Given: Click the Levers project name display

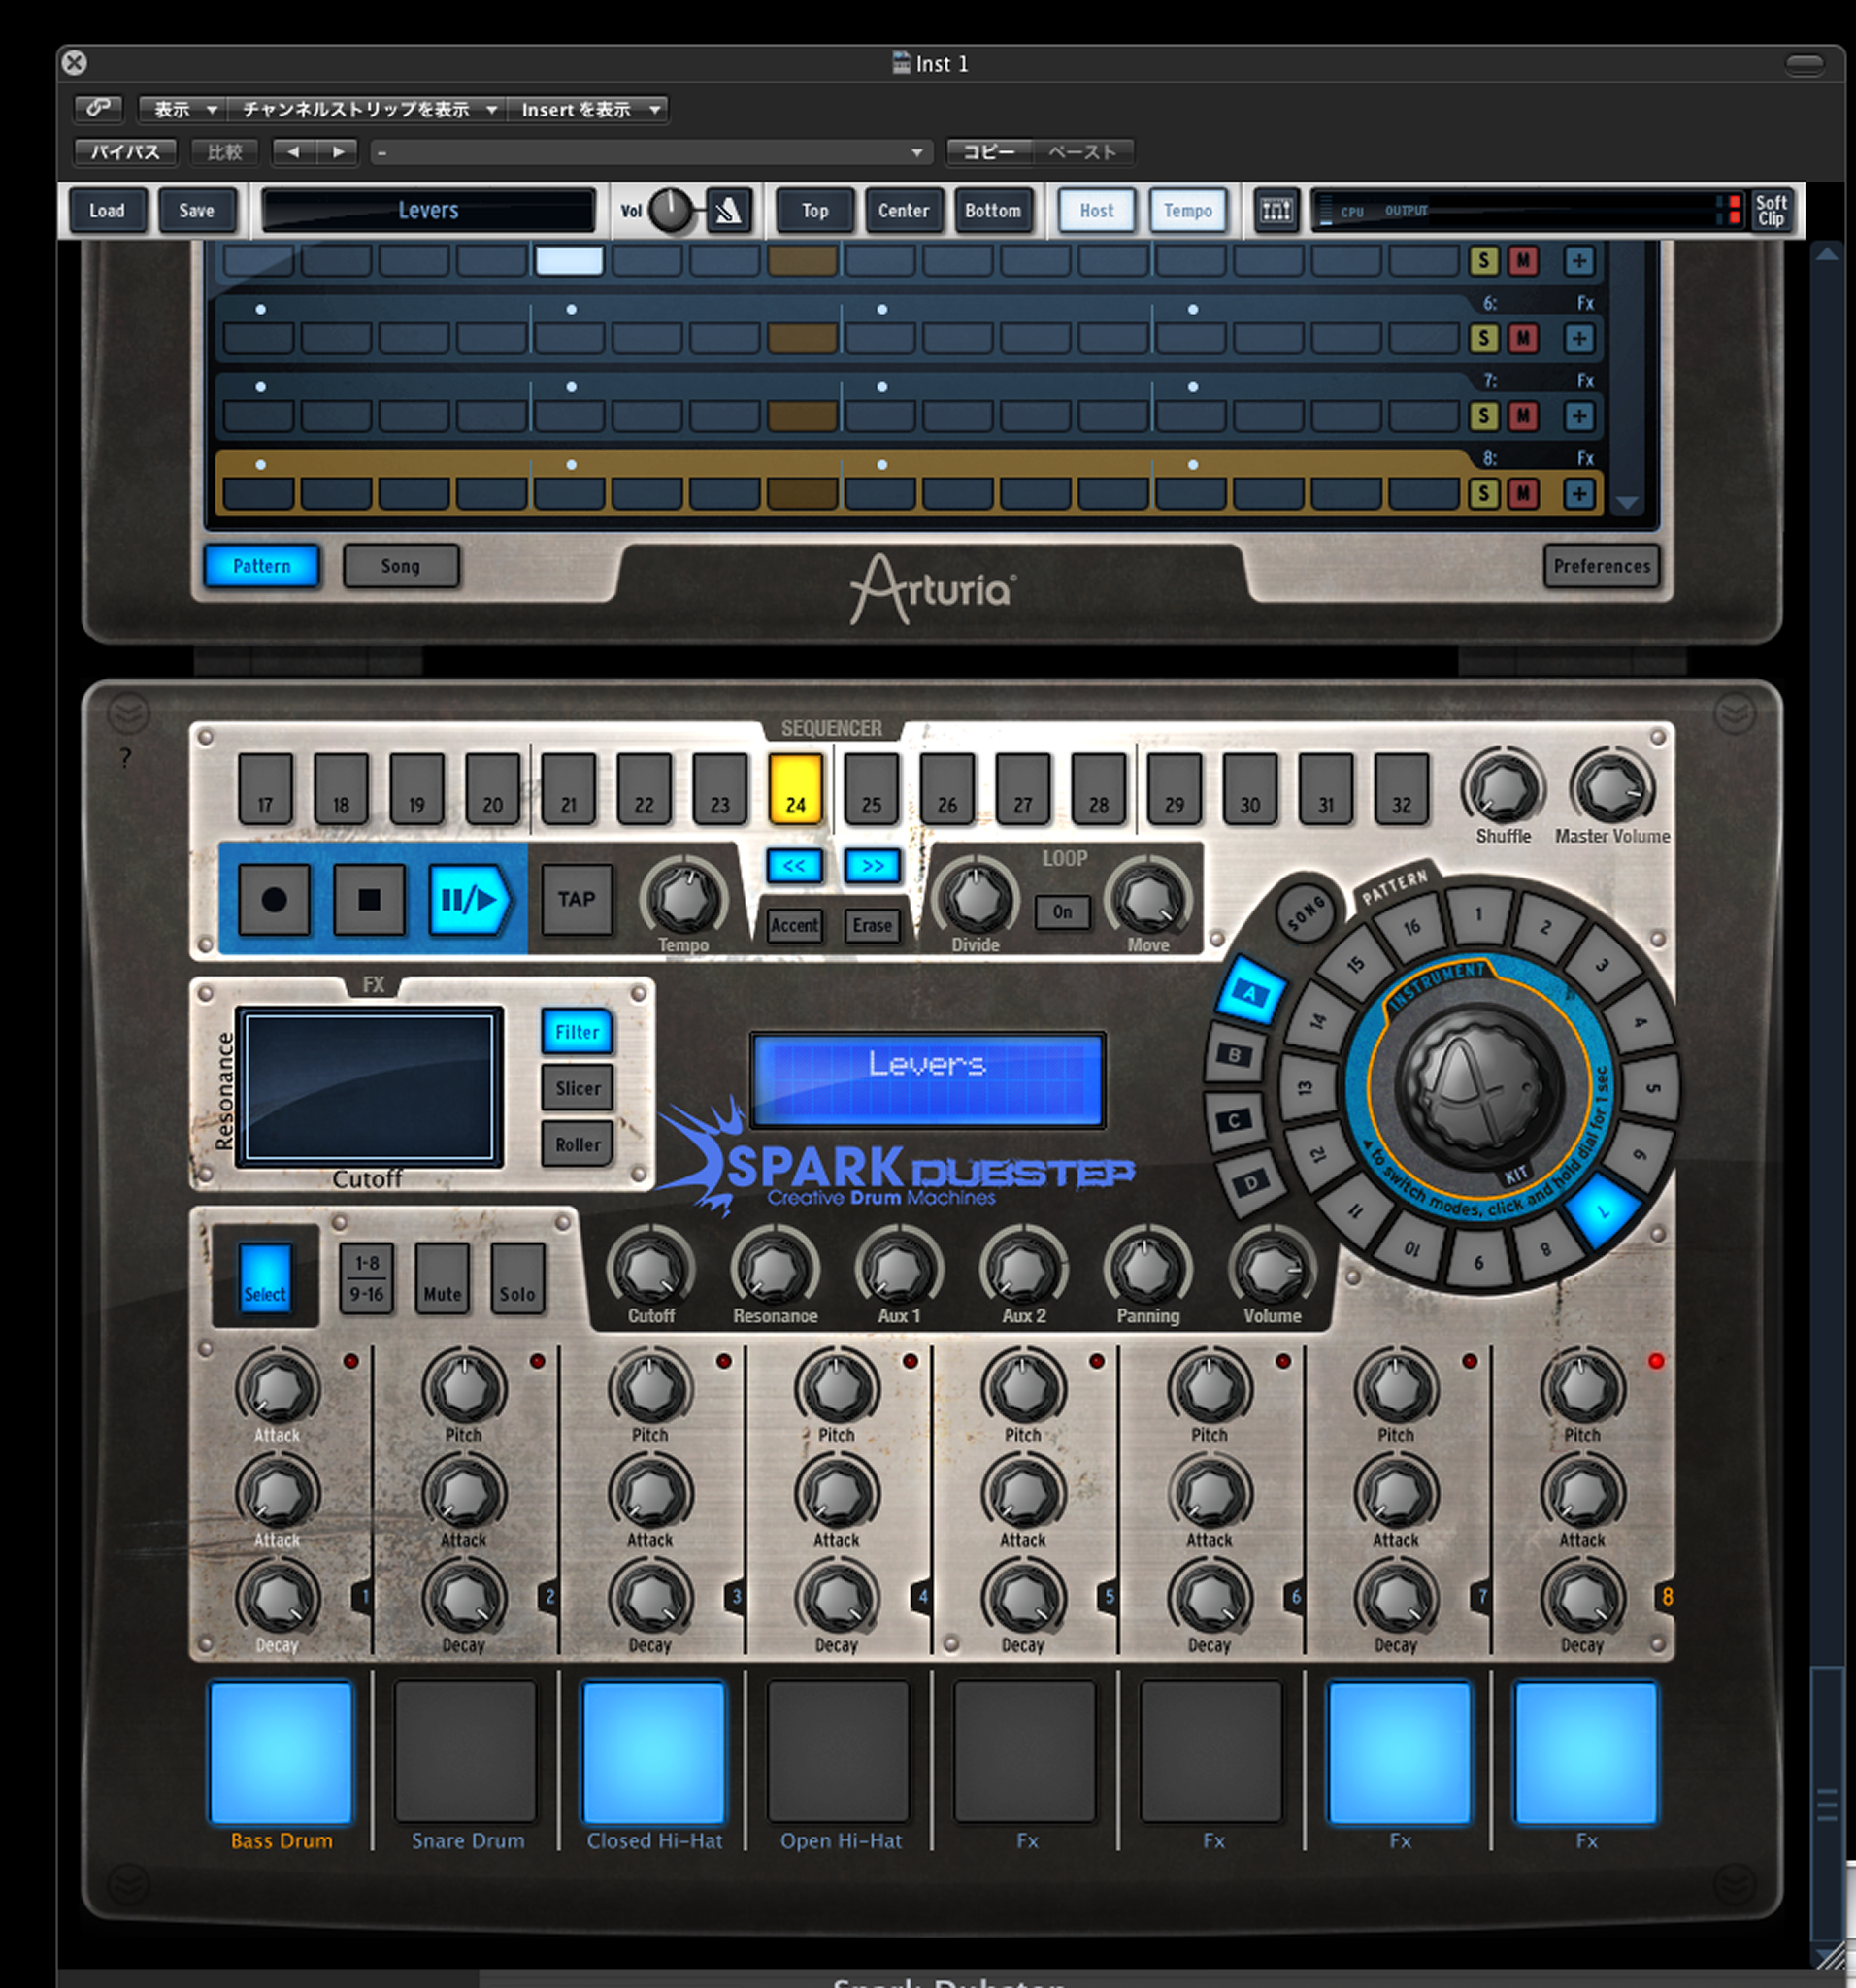Looking at the screenshot, I should tap(428, 211).
